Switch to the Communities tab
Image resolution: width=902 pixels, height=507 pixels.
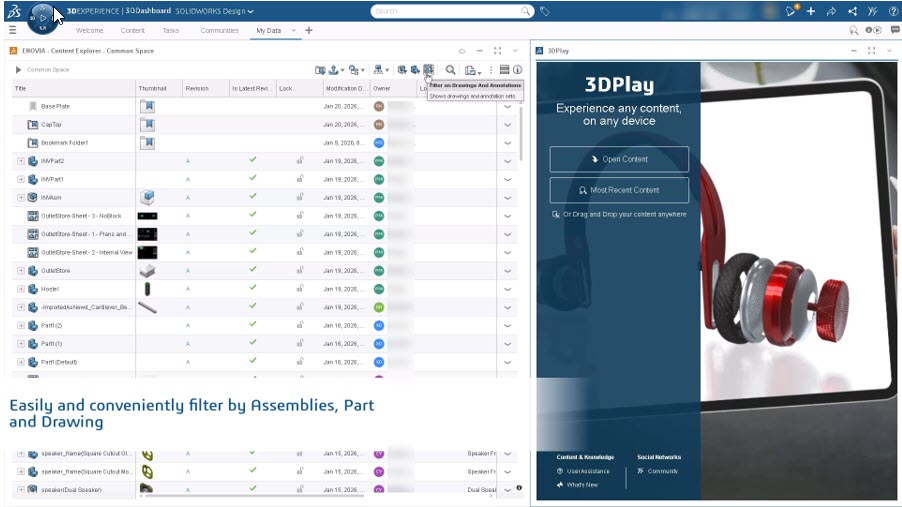click(219, 31)
